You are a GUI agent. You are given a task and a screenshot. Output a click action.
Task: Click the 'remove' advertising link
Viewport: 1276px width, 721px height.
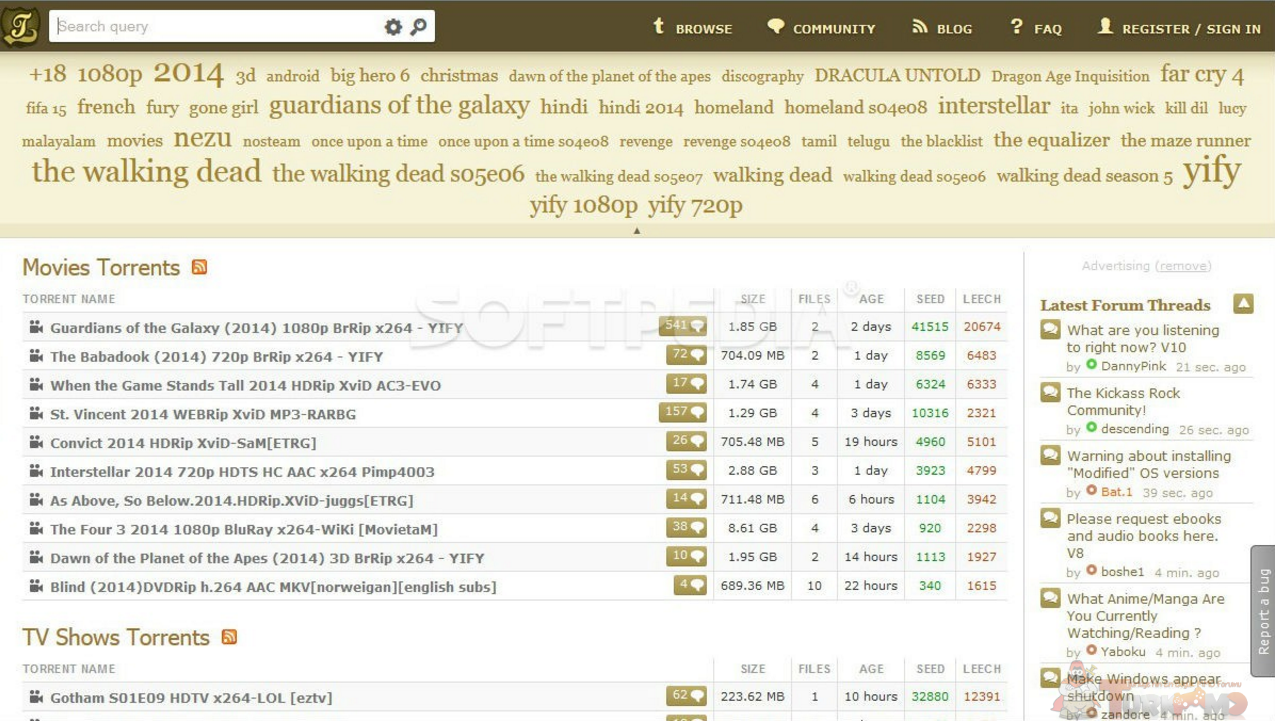pos(1183,266)
